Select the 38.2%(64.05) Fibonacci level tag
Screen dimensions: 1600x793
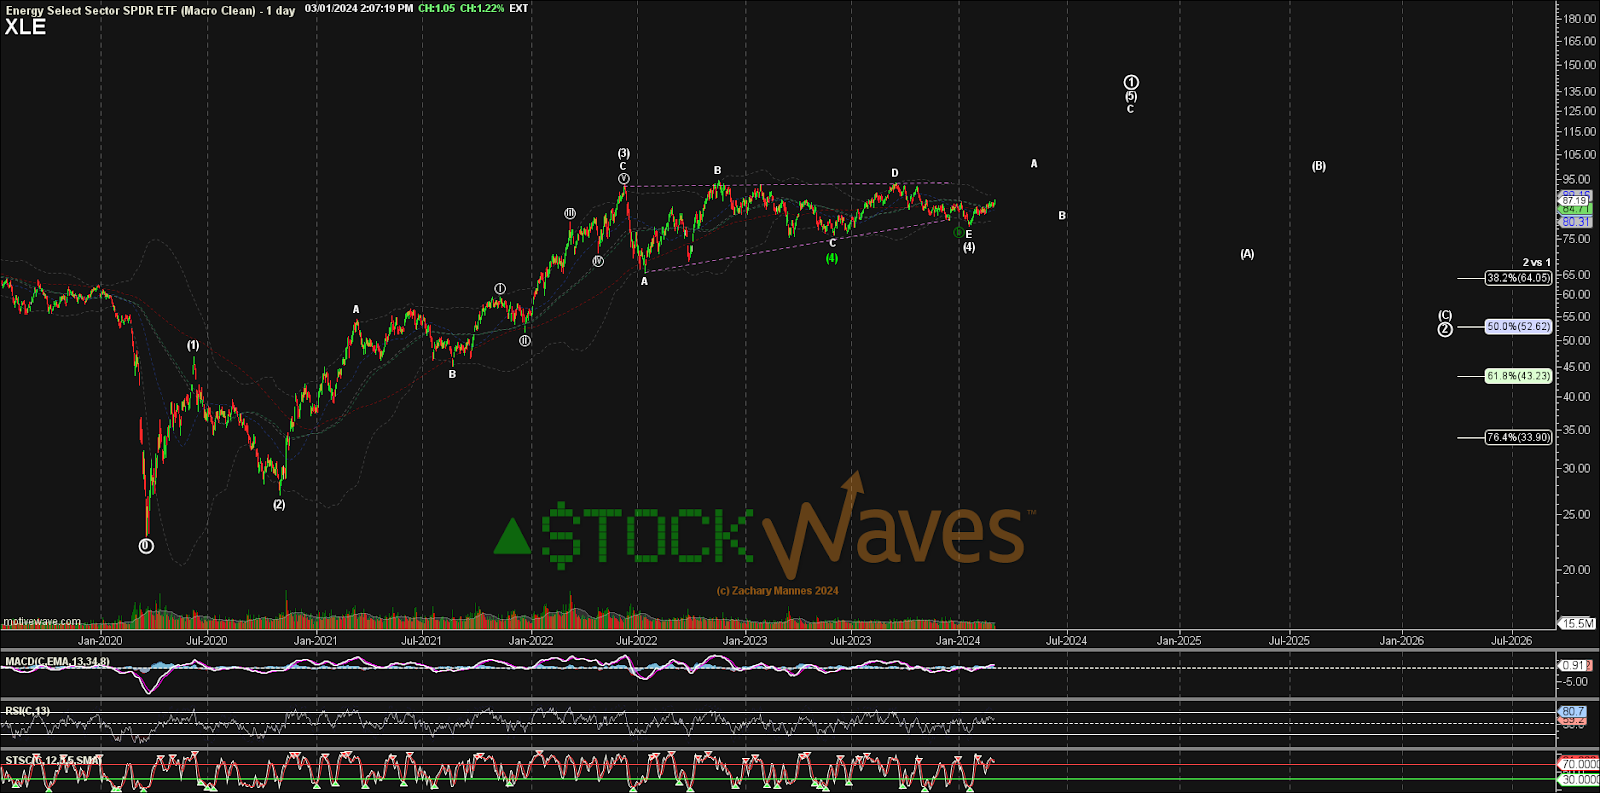coord(1518,278)
